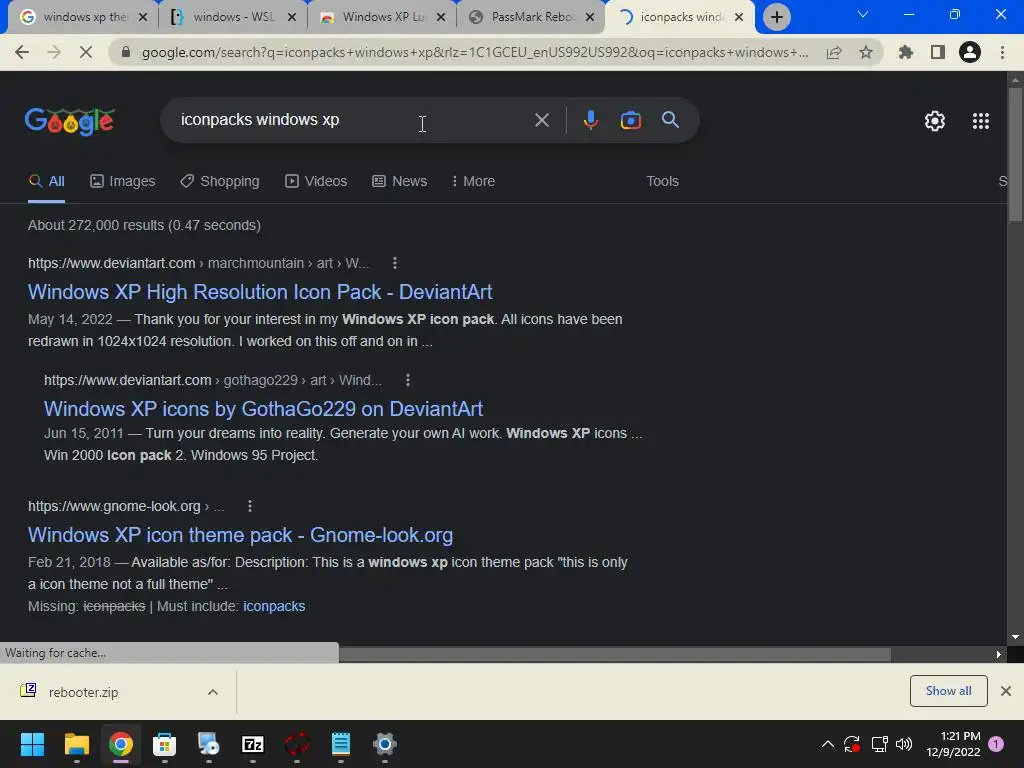This screenshot has height=768, width=1024.
Task: Open 7-Zip from taskbar
Action: click(x=253, y=744)
